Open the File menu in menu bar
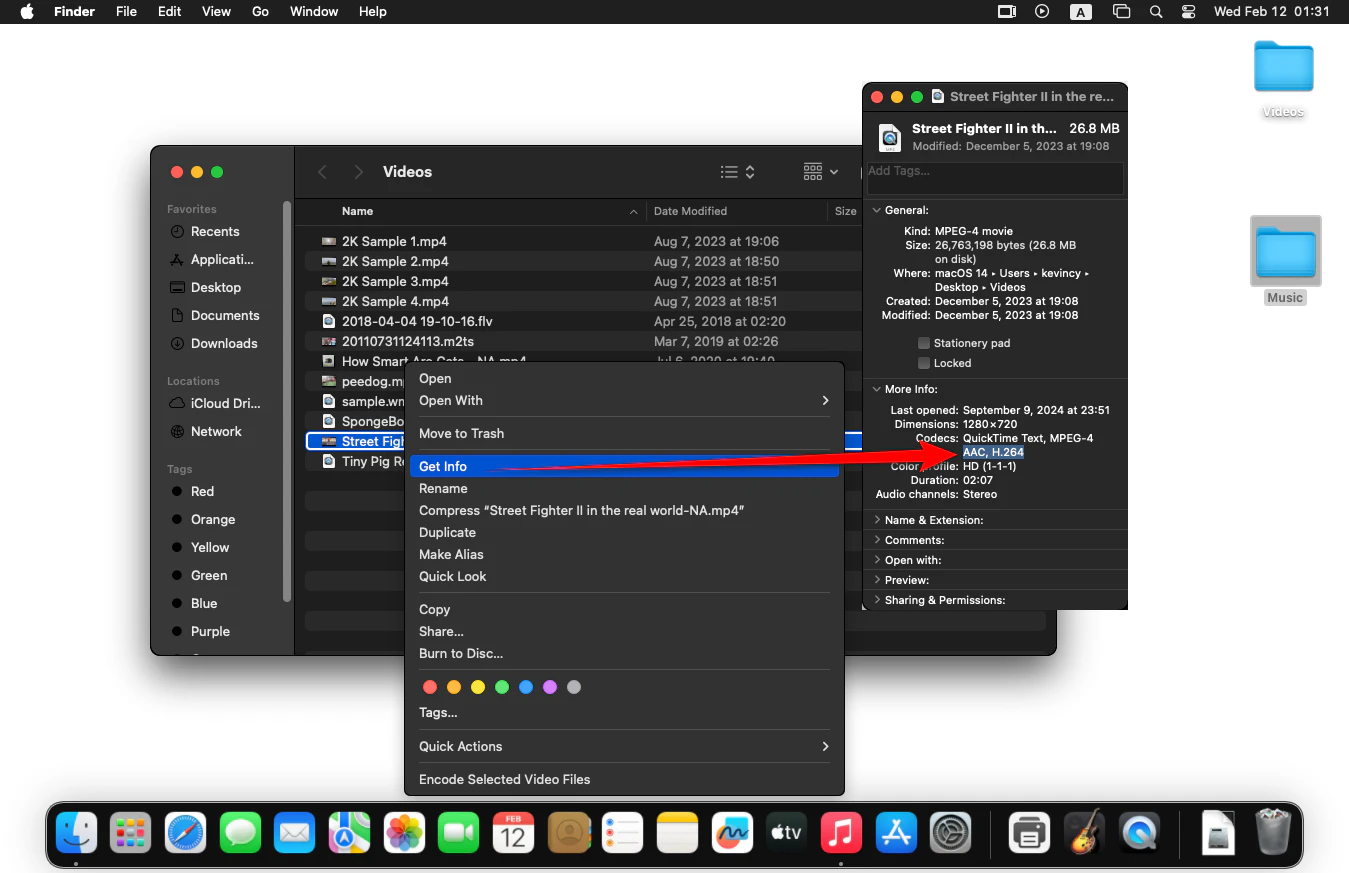The height and width of the screenshot is (873, 1349). click(126, 12)
